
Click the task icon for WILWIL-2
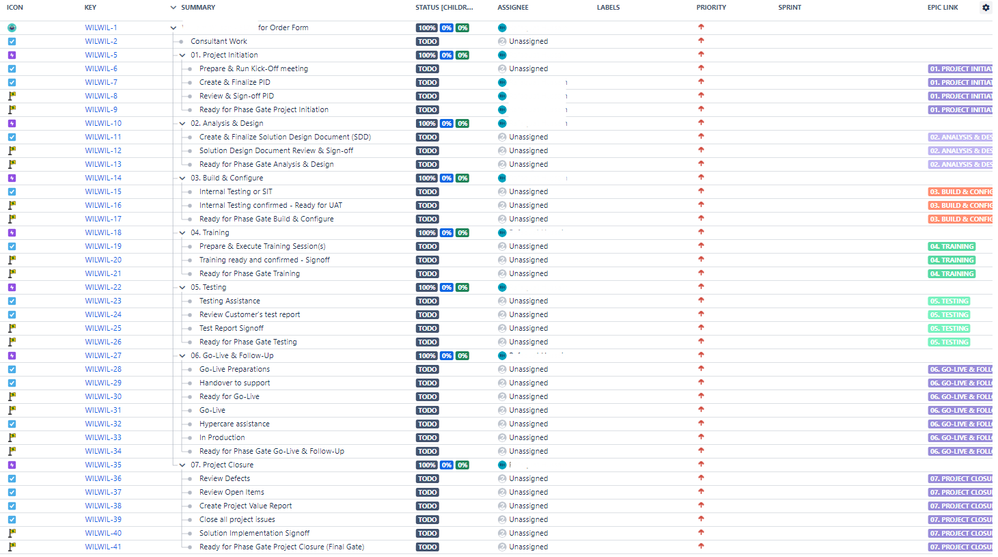click(x=12, y=41)
